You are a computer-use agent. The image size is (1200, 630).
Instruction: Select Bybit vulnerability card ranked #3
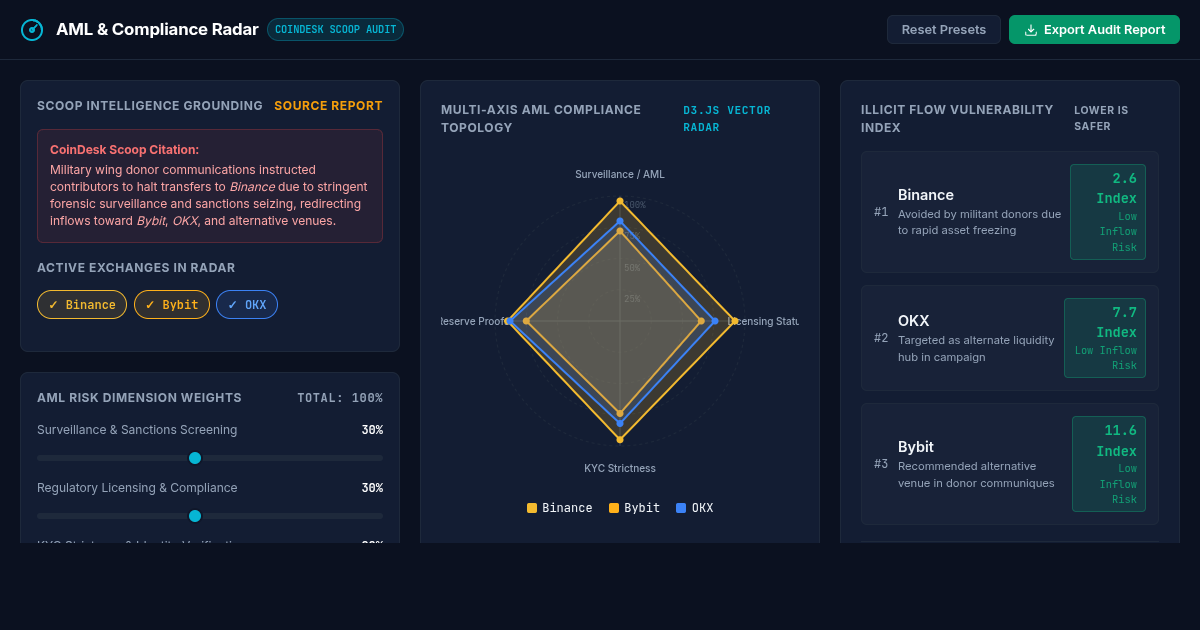coord(1010,464)
